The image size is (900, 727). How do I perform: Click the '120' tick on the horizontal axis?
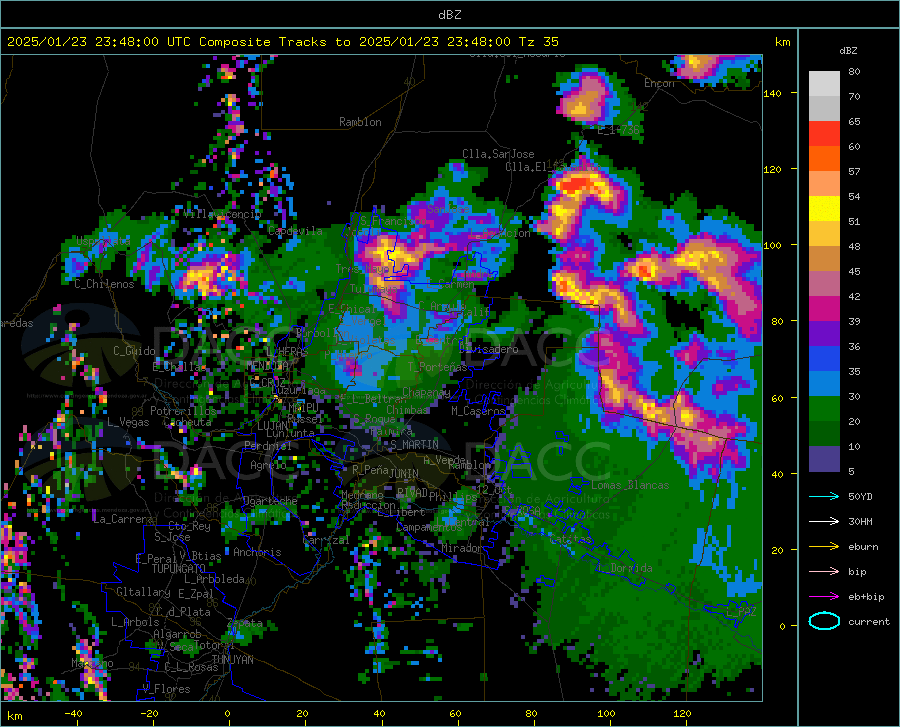click(x=682, y=713)
